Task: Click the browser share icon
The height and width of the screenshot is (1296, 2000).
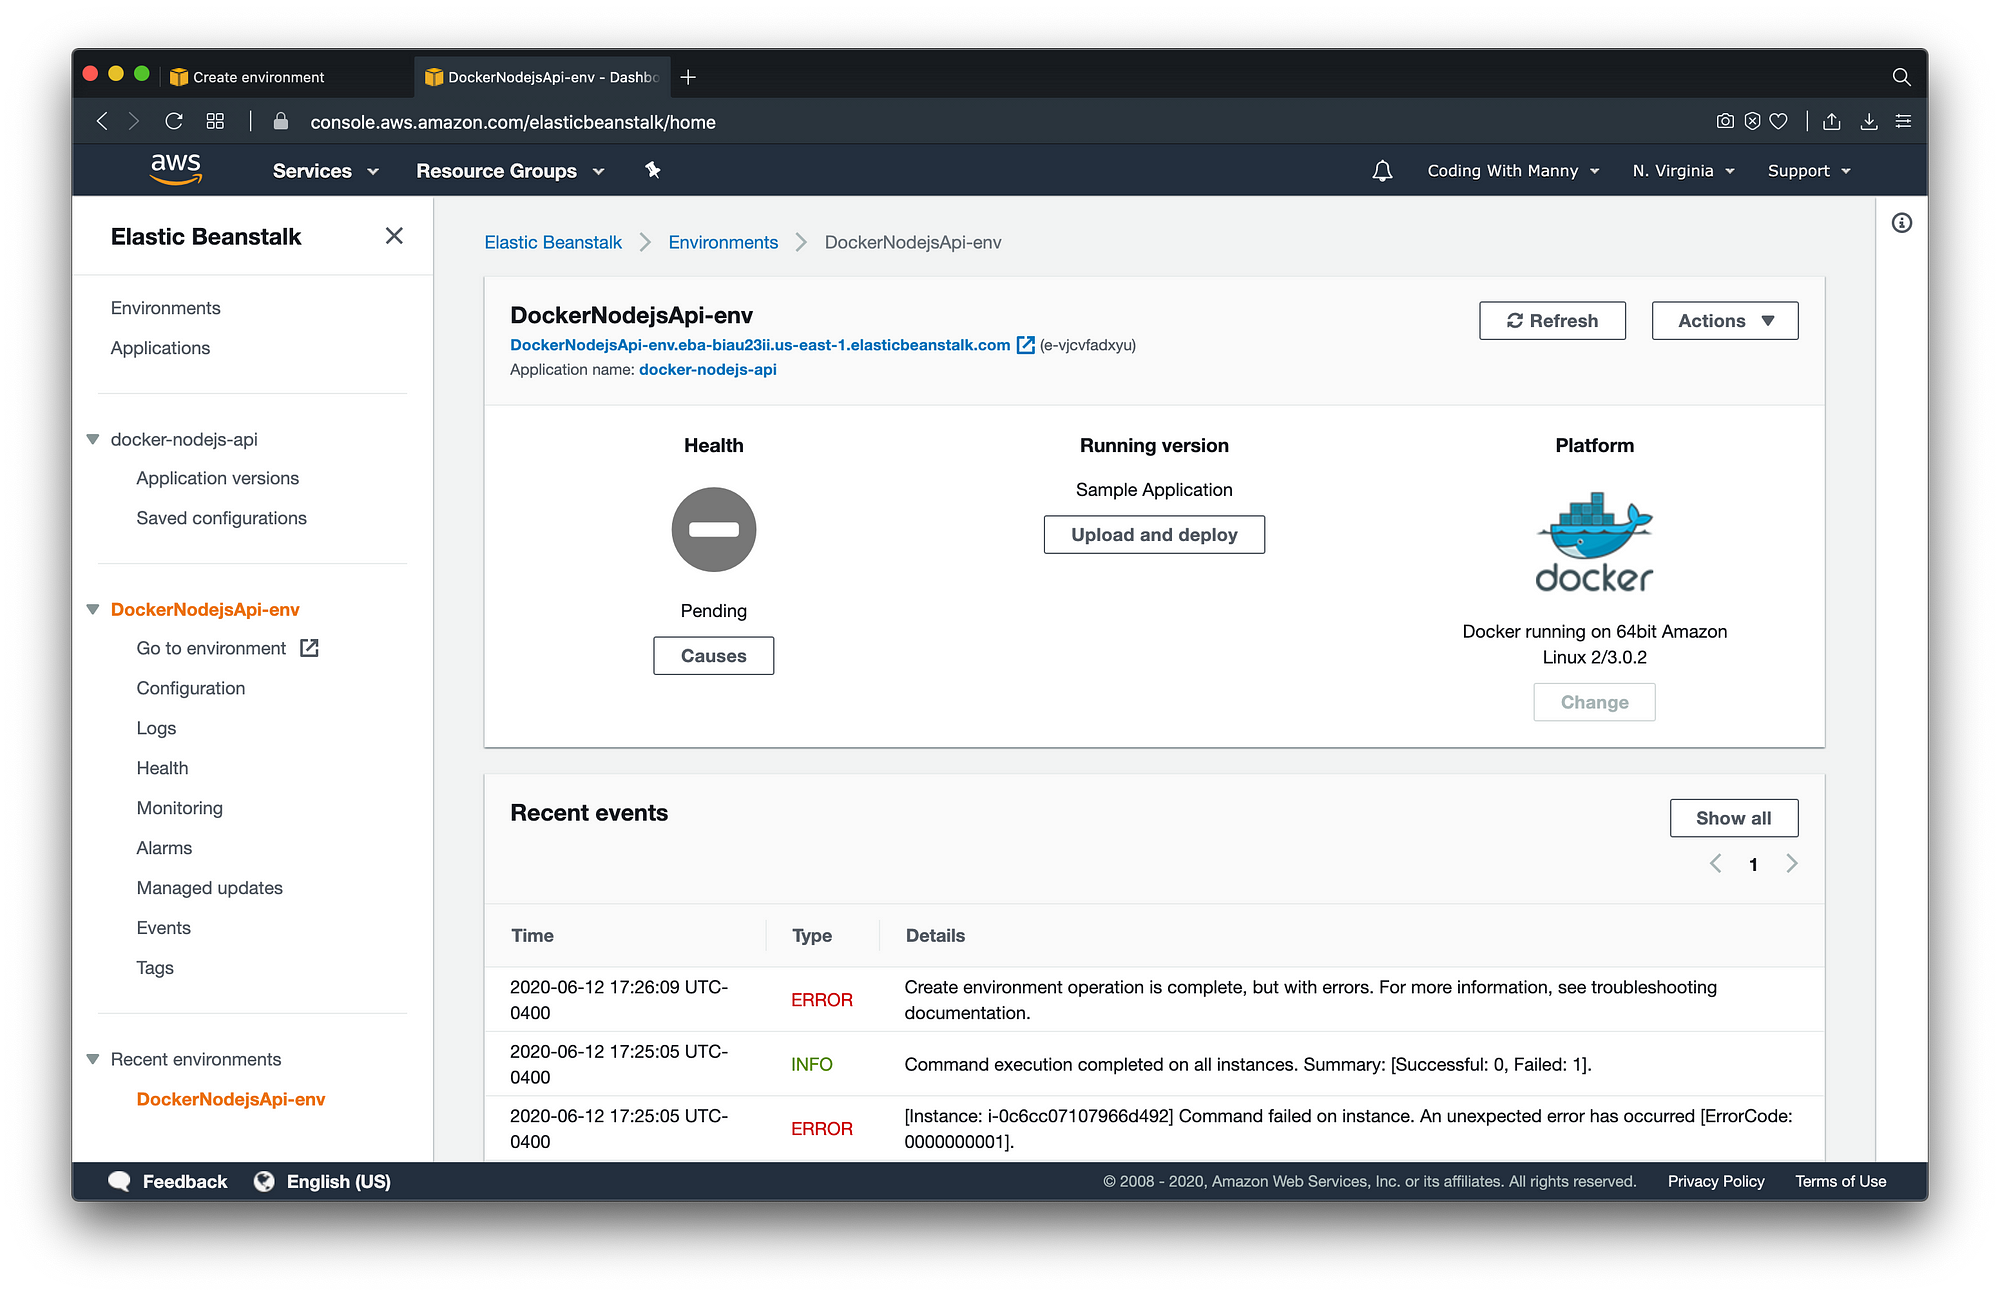Action: point(1831,121)
